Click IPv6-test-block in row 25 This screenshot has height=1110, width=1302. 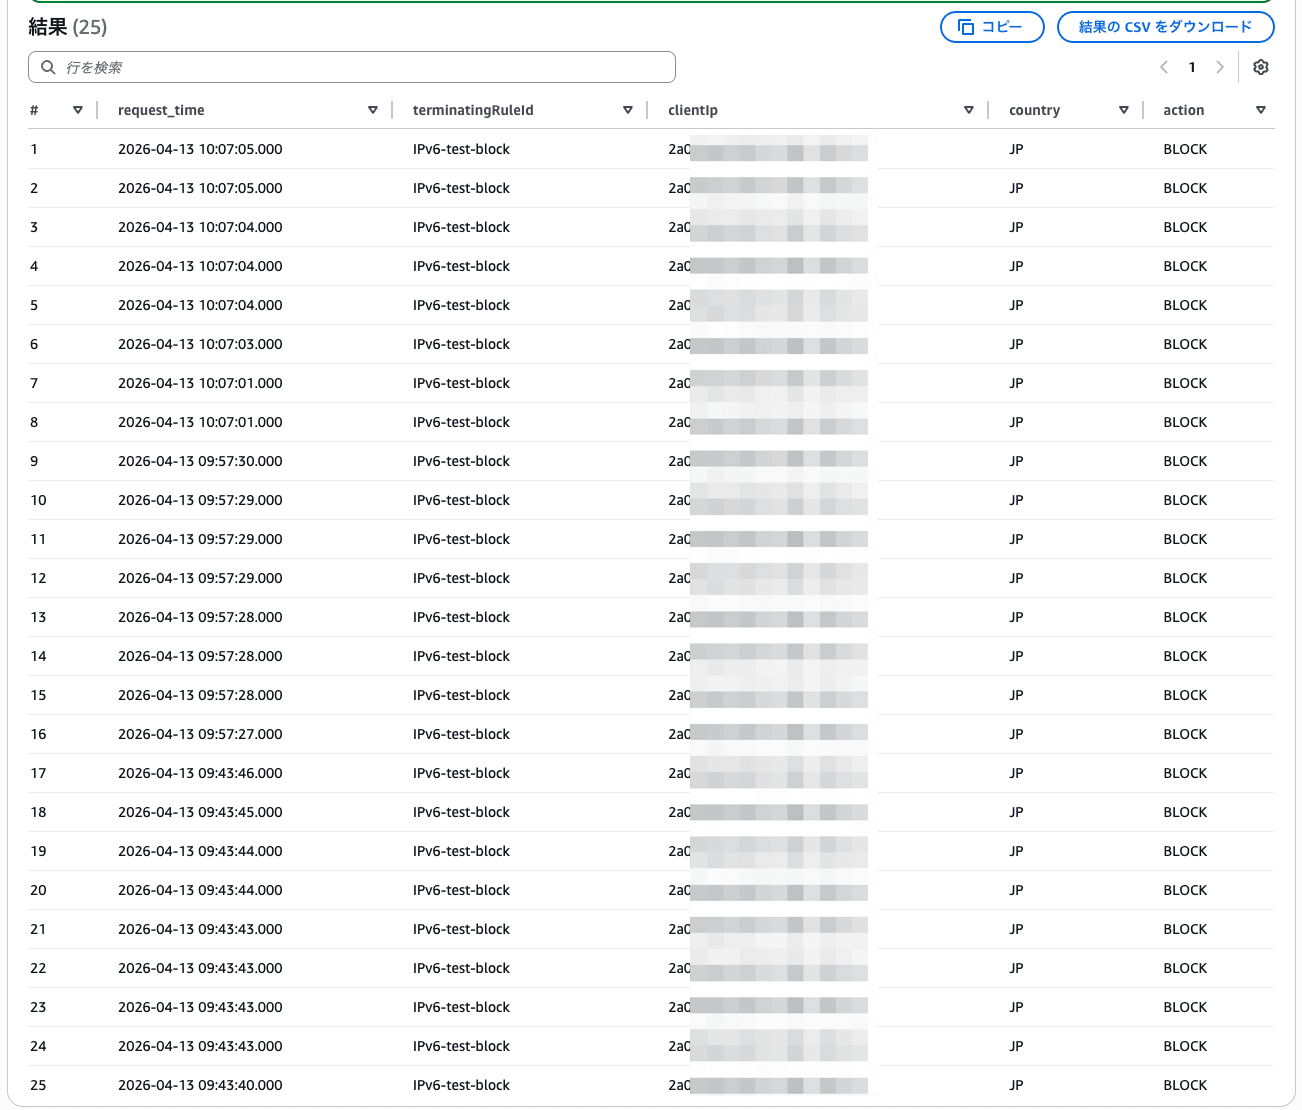[461, 1085]
